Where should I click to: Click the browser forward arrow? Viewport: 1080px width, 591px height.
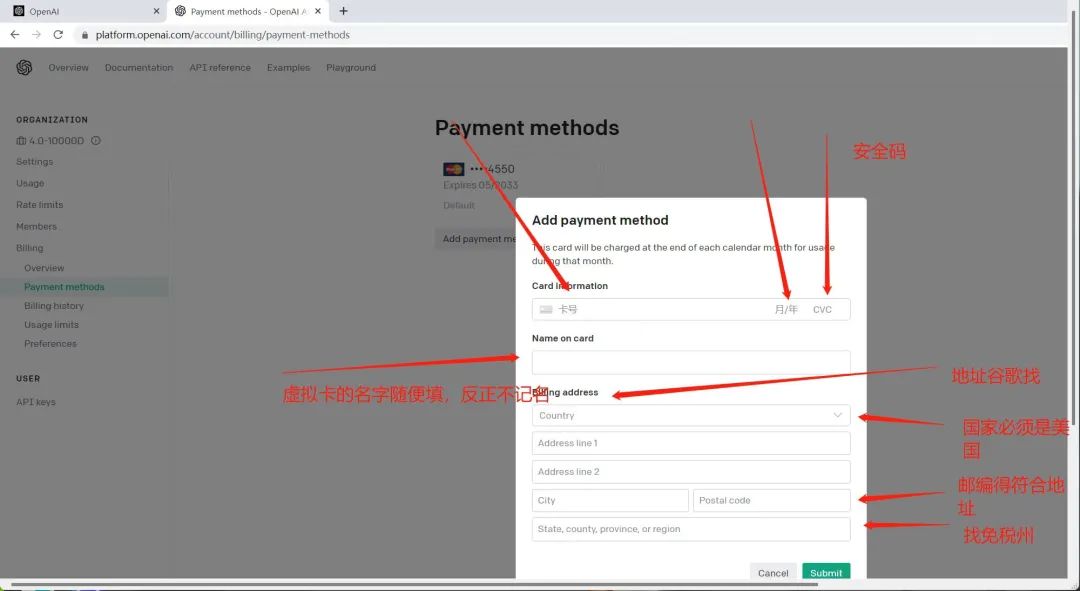[37, 34]
